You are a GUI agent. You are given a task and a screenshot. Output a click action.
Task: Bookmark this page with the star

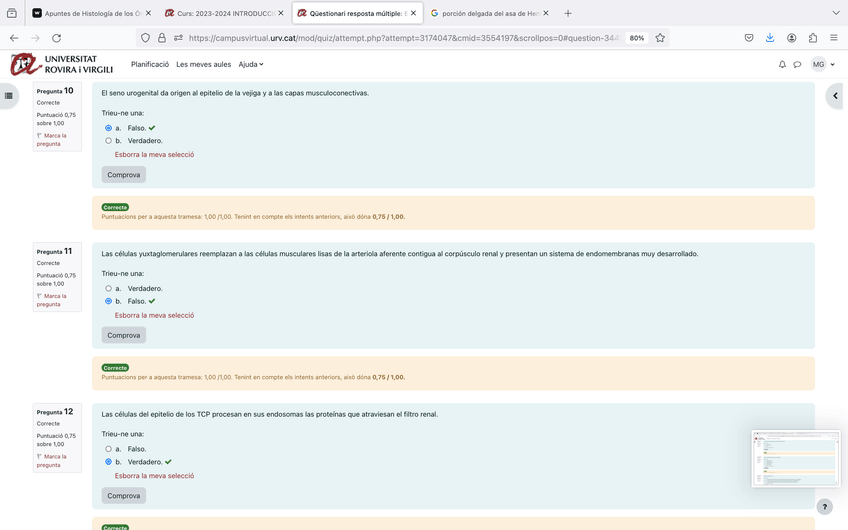coord(660,38)
